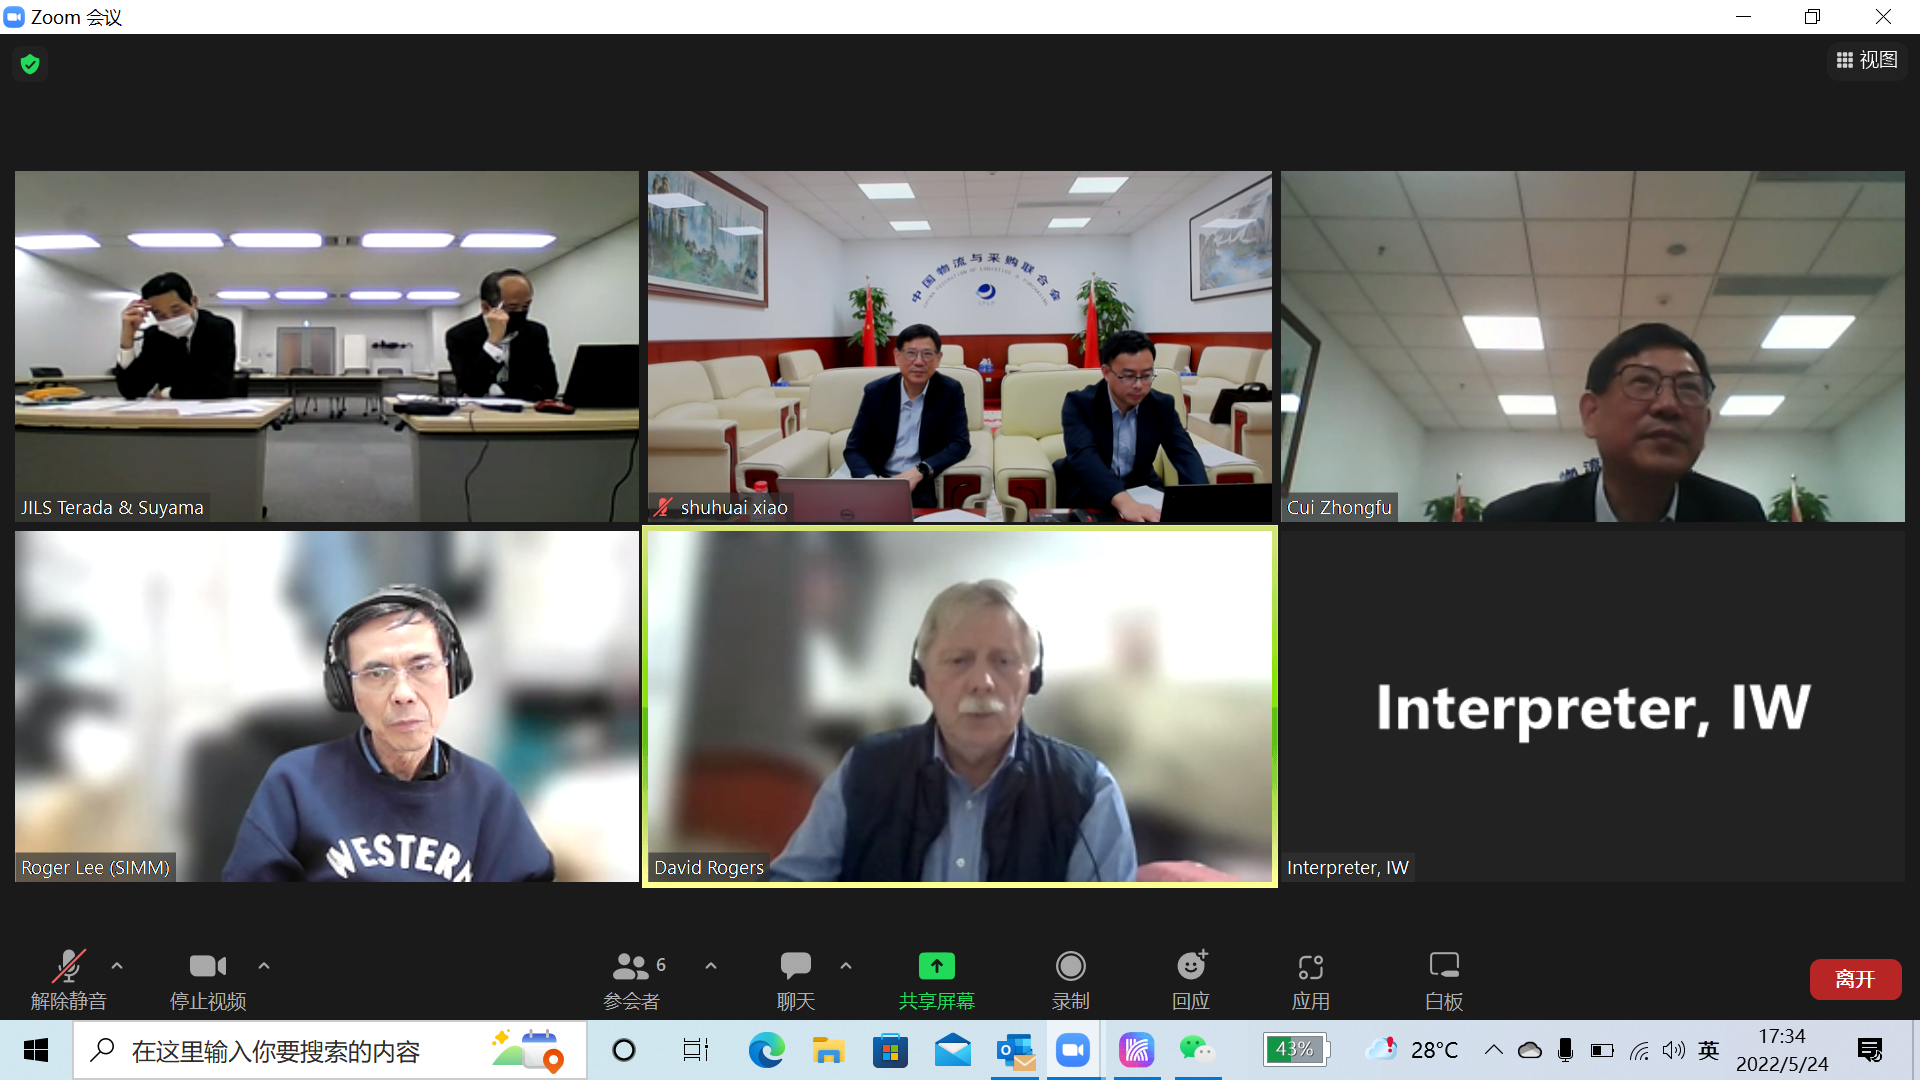This screenshot has width=1920, height=1080.
Task: Open the whiteboard icon
Action: click(1443, 966)
